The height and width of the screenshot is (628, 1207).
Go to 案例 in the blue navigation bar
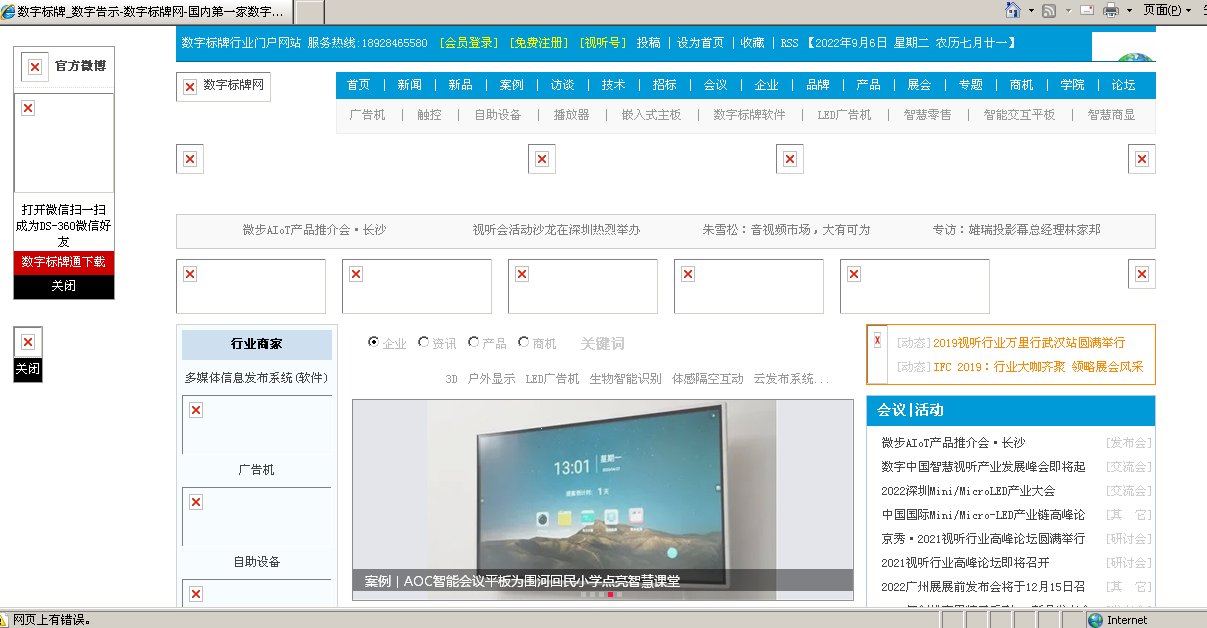[511, 85]
